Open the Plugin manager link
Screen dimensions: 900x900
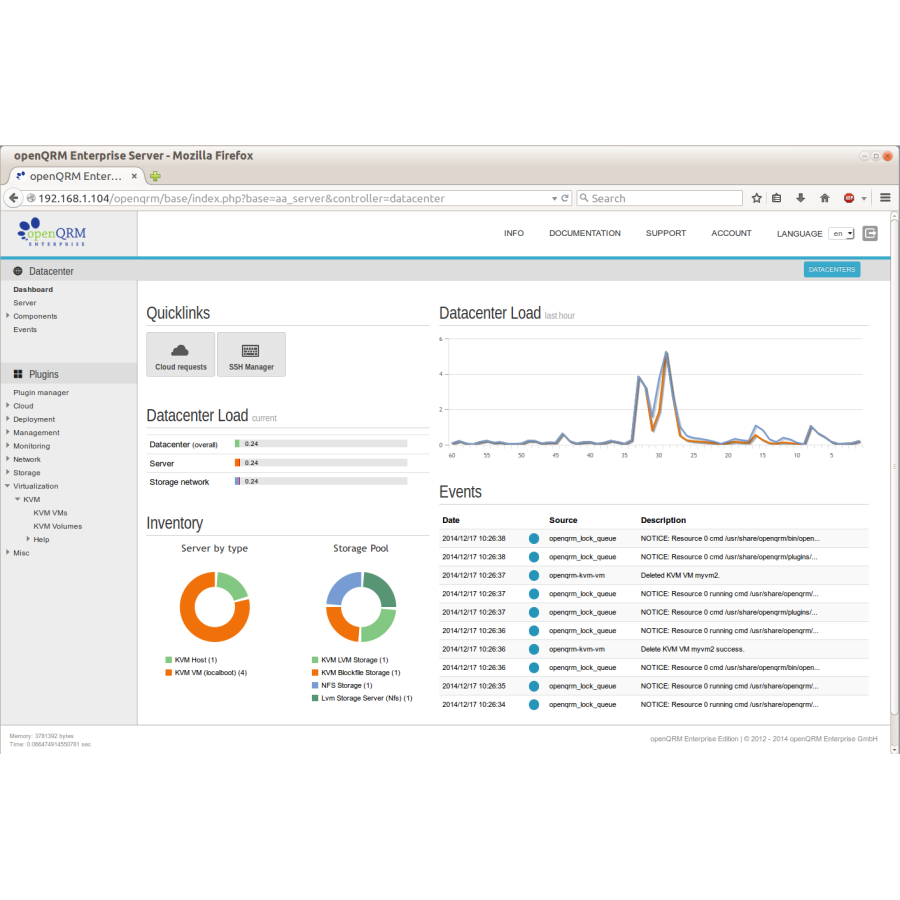(x=41, y=393)
